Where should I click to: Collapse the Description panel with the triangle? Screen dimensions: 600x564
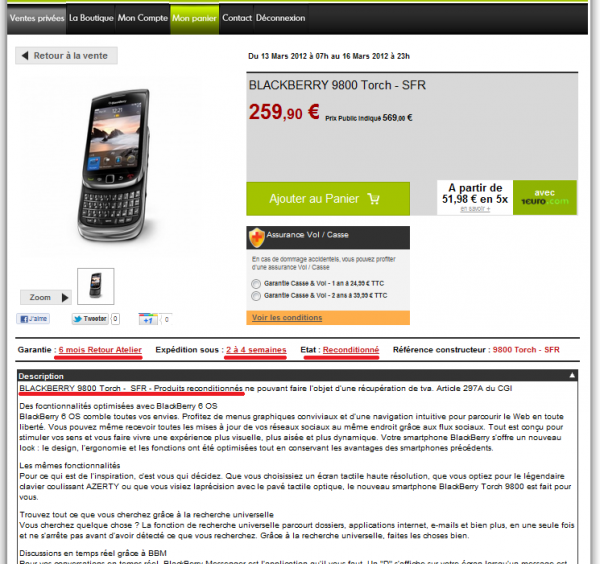click(x=572, y=375)
